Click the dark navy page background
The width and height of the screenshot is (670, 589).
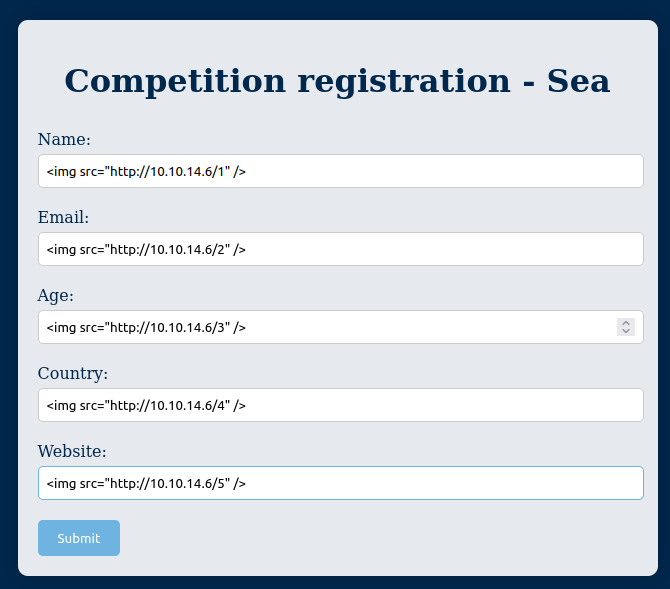click(x=8, y=300)
